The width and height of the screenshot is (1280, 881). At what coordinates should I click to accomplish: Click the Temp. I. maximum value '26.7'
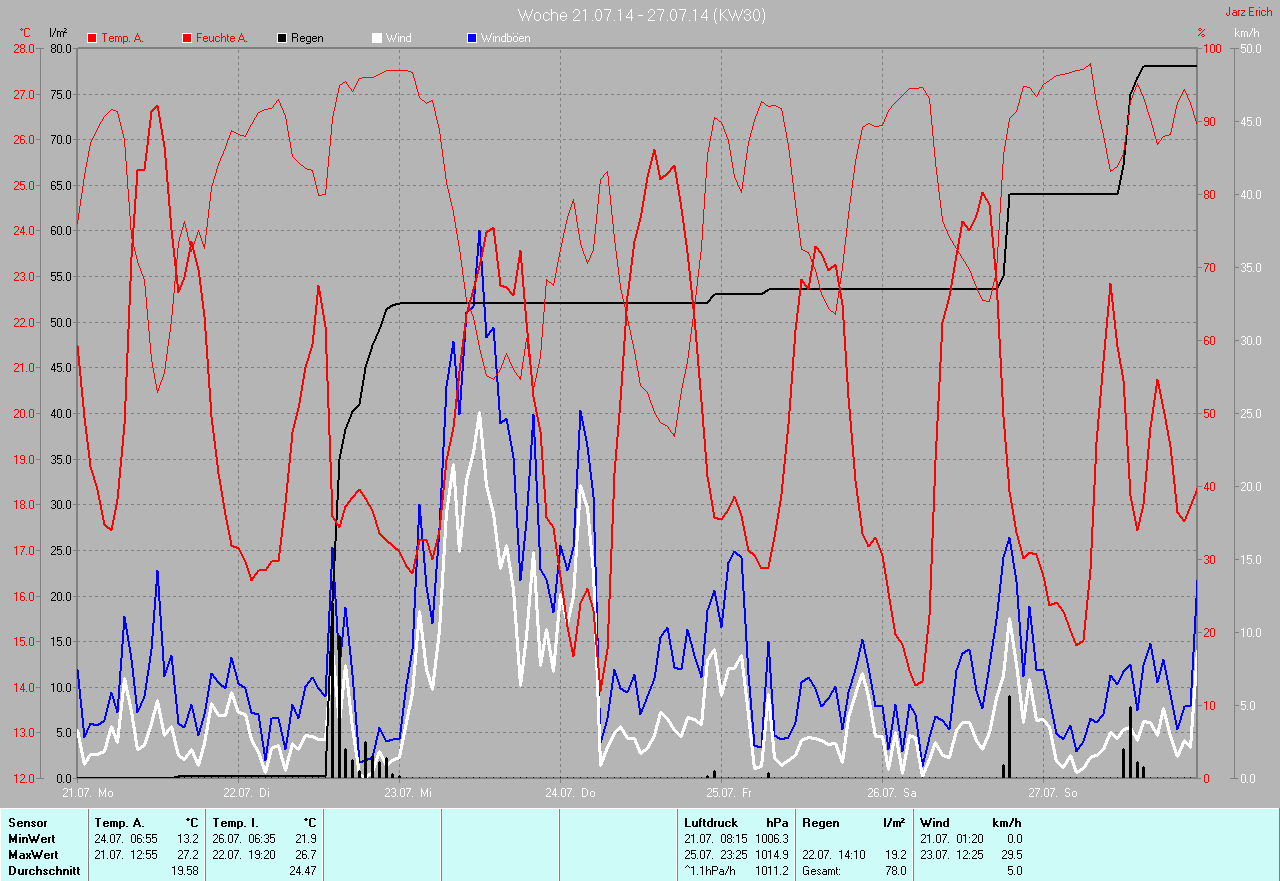305,855
